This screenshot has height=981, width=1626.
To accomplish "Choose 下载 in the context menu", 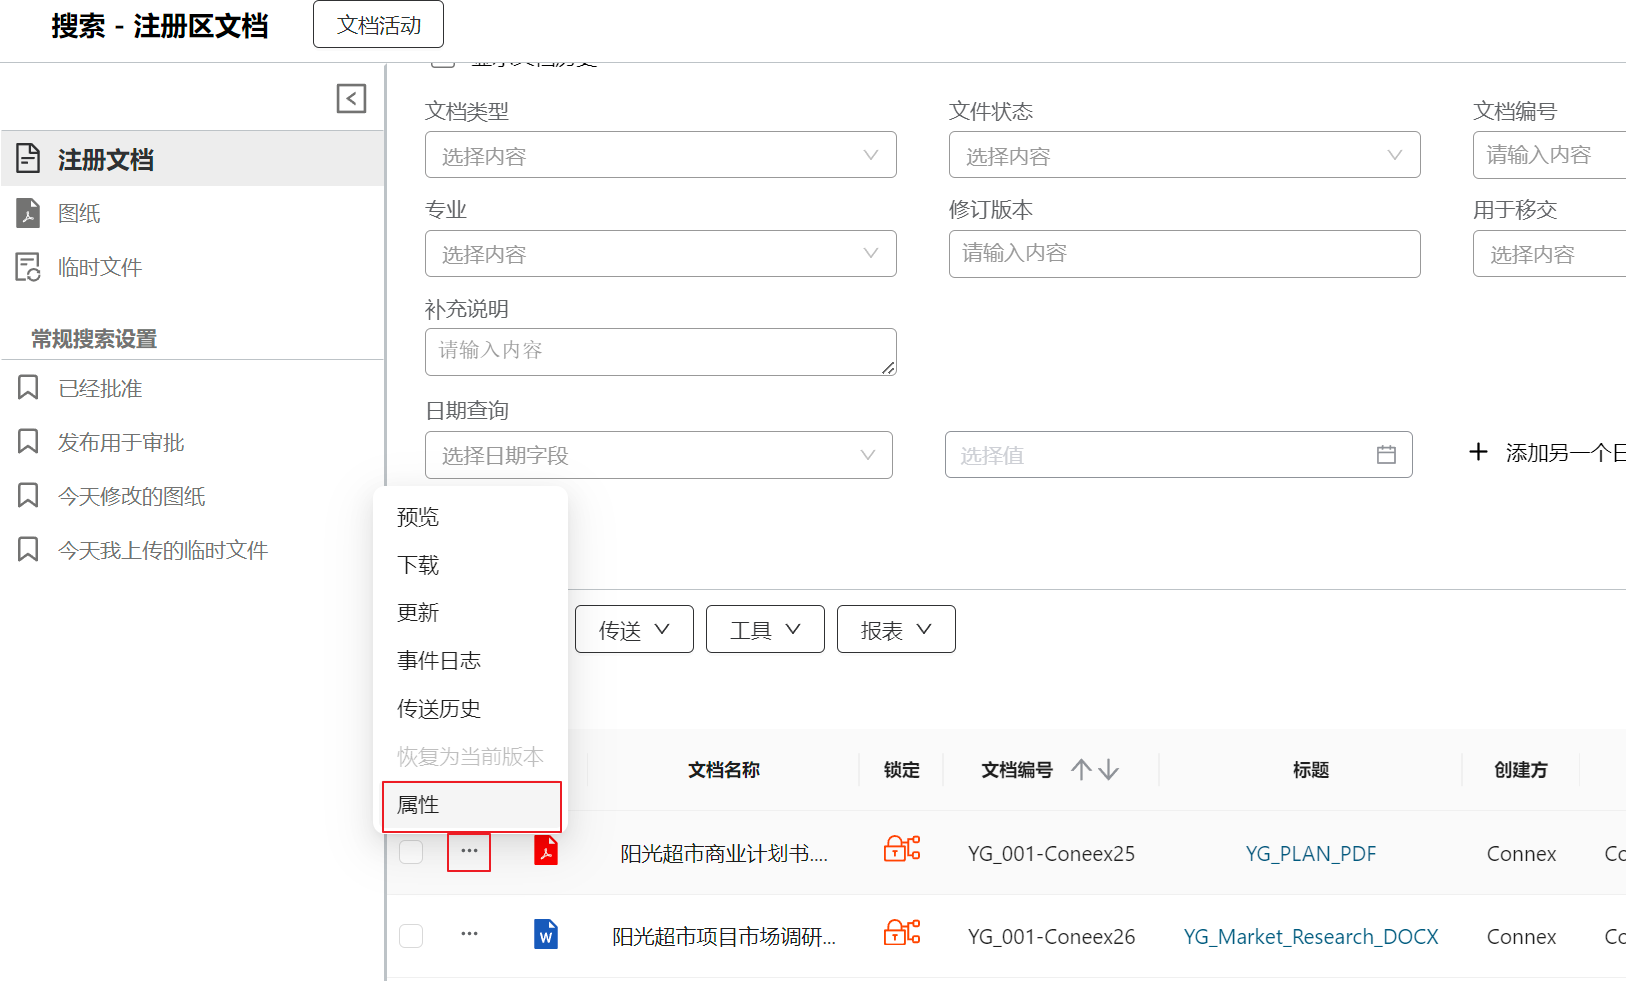I will [x=419, y=565].
